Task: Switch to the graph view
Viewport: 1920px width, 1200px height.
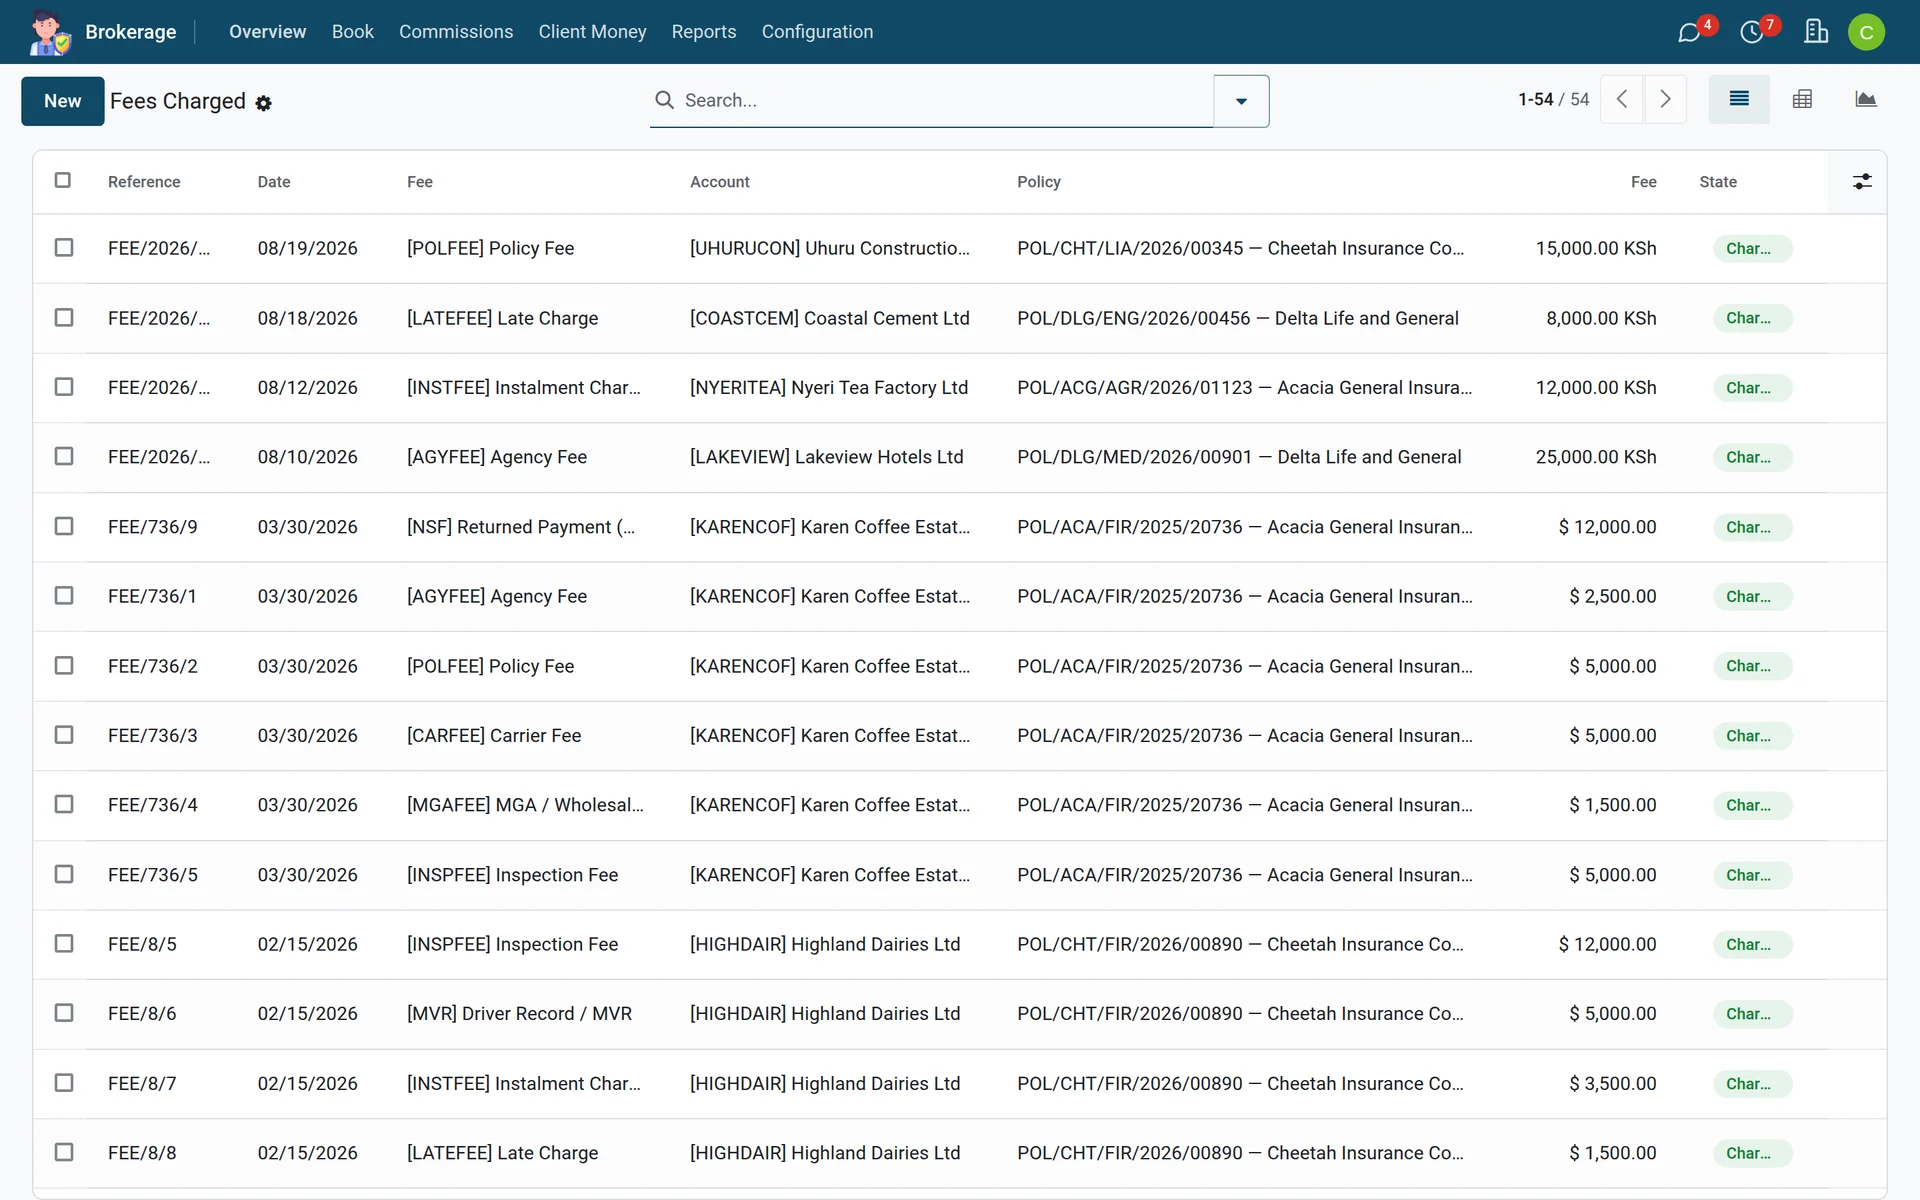Action: pyautogui.click(x=1865, y=99)
